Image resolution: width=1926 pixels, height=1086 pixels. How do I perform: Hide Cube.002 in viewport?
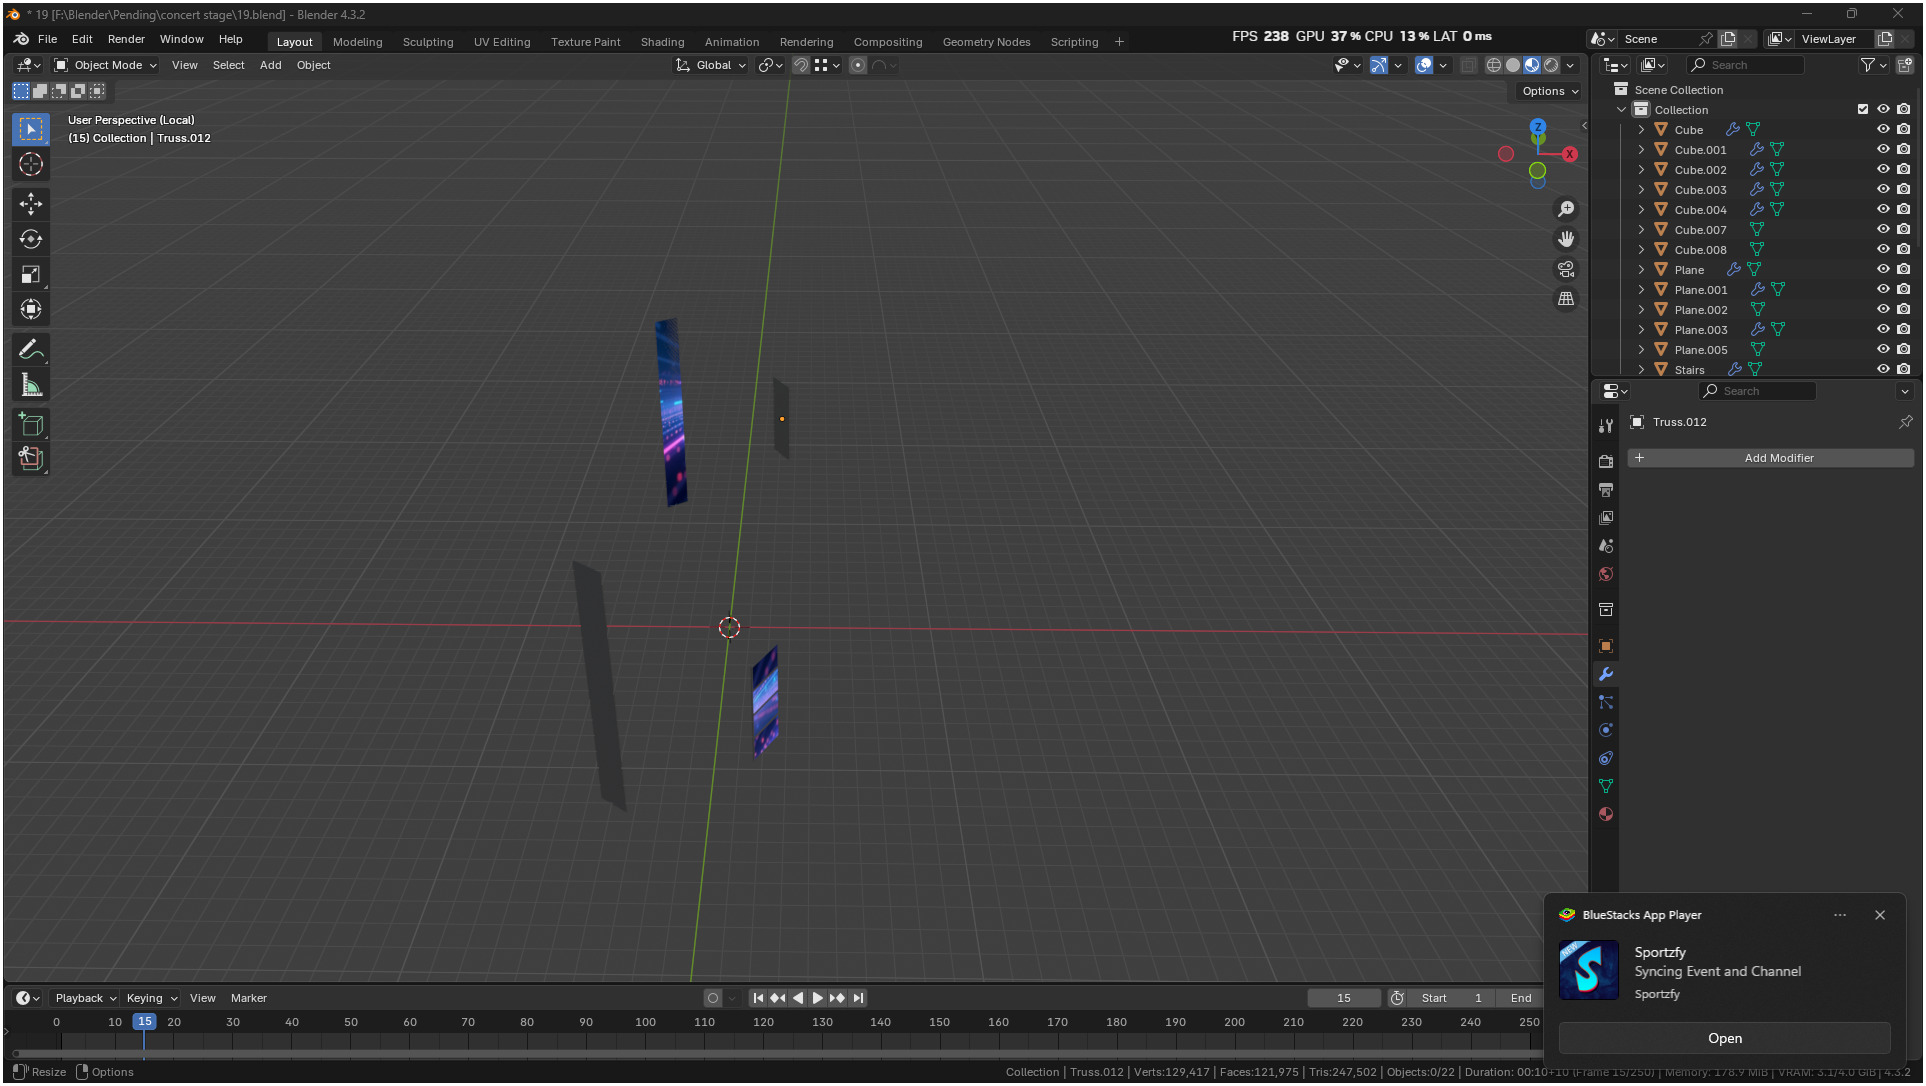[x=1883, y=170]
